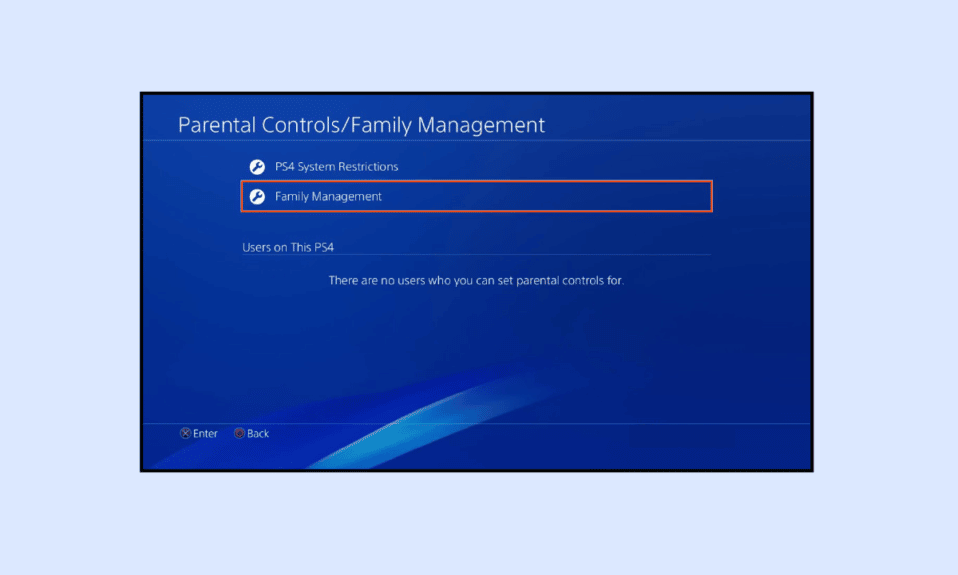Open the Family Management menu item

pos(477,196)
